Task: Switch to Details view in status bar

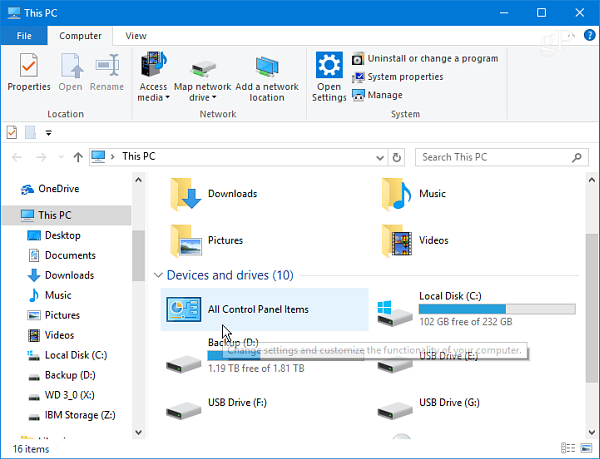Action: point(568,448)
